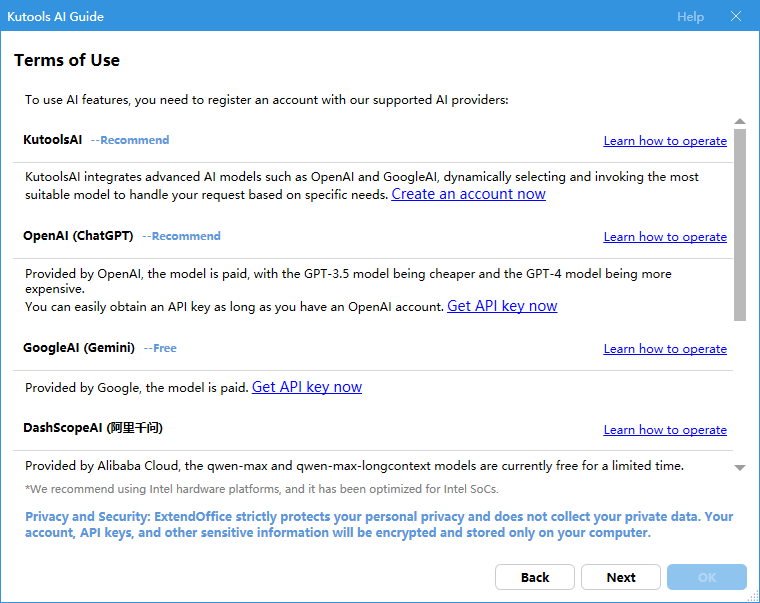Click the '--Free' tag beside GoogleAI
The width and height of the screenshot is (760, 603).
160,349
